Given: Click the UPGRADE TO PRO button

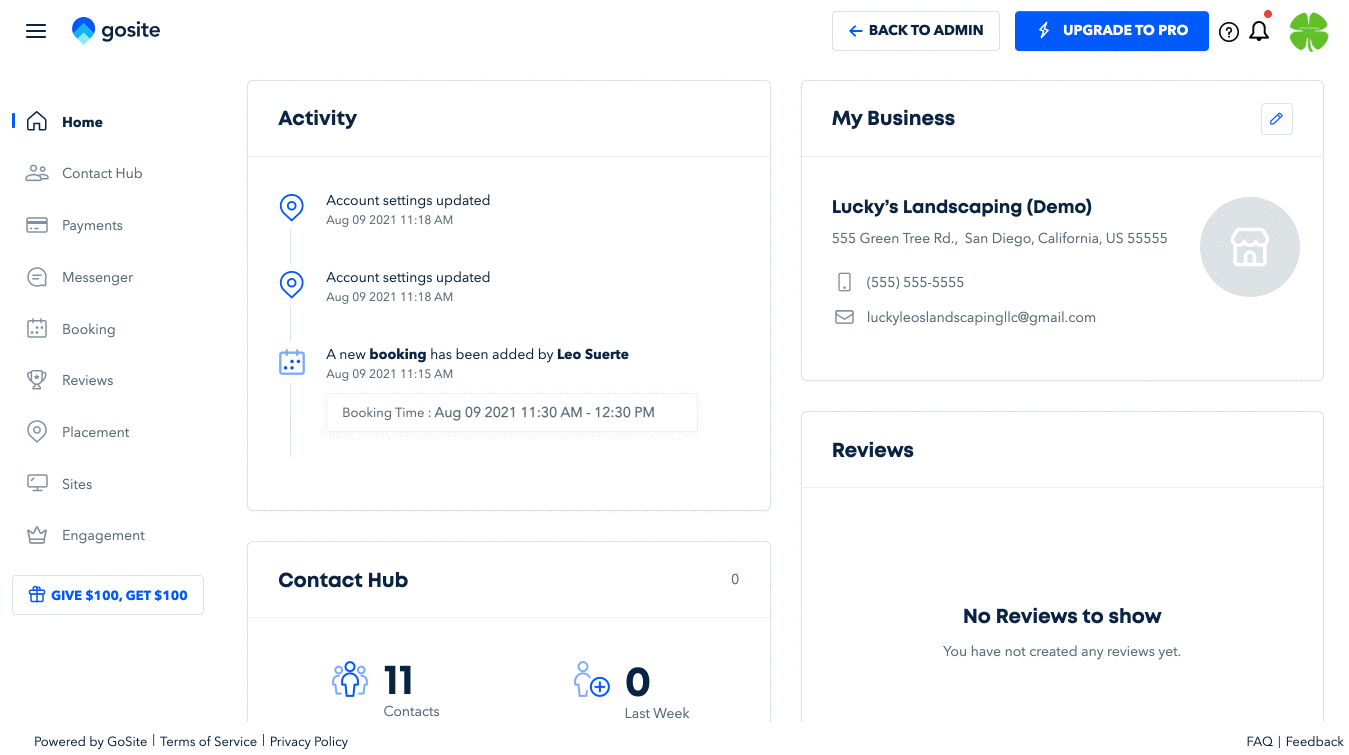Looking at the screenshot, I should pyautogui.click(x=1111, y=31).
